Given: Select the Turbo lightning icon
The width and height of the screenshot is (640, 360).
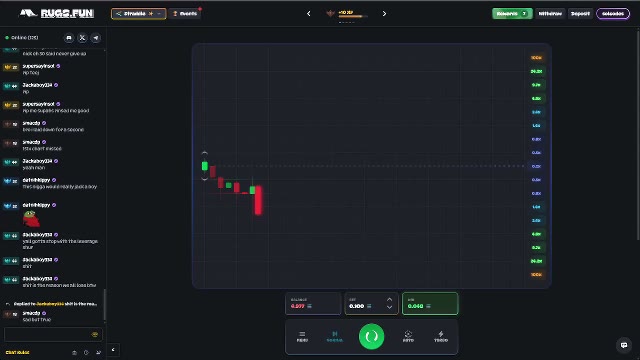Looking at the screenshot, I should 440,336.
